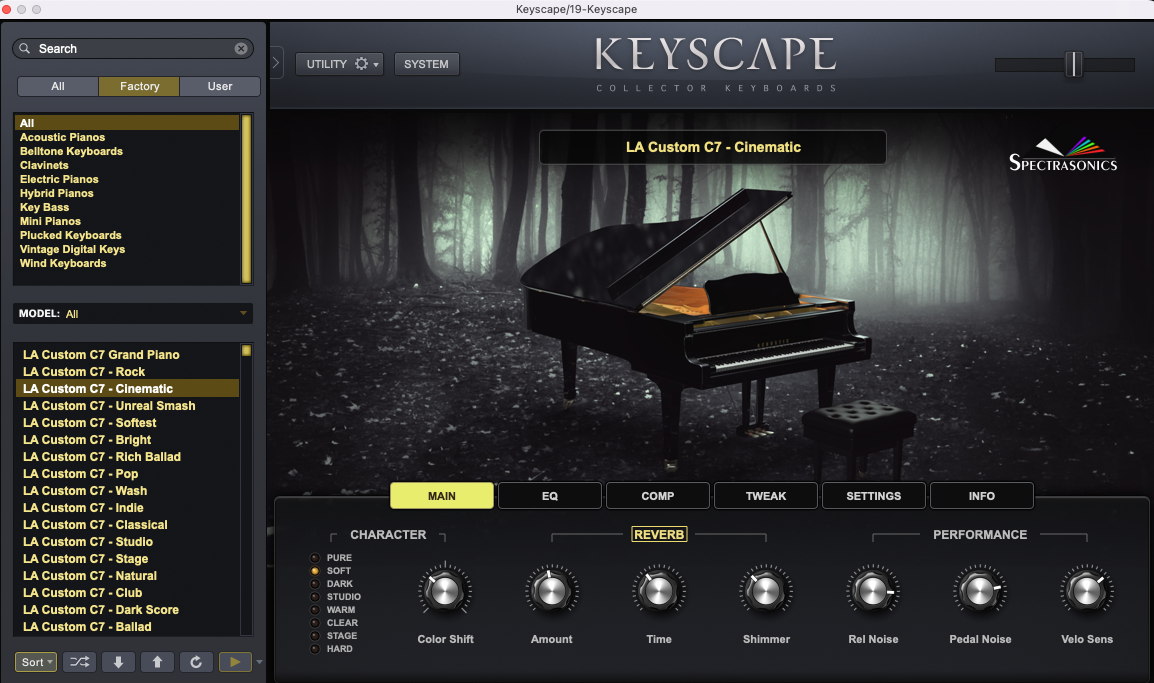
Task: Click the Pedal Noise knob
Action: click(x=980, y=591)
